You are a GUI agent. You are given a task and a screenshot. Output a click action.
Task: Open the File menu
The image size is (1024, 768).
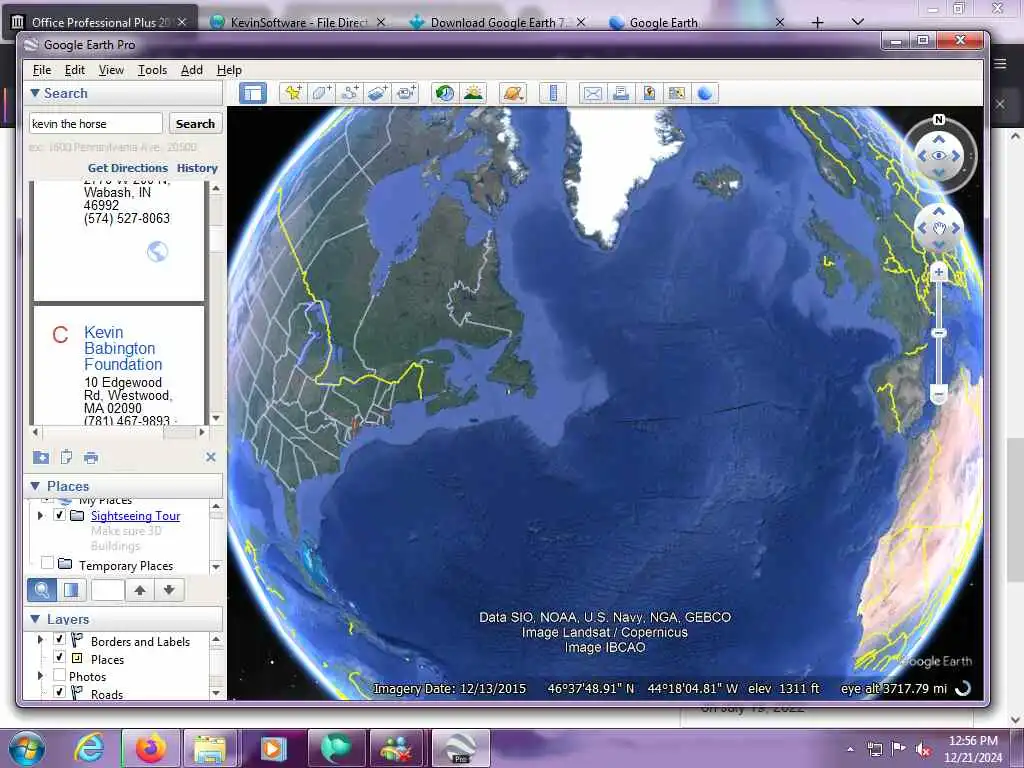(42, 70)
